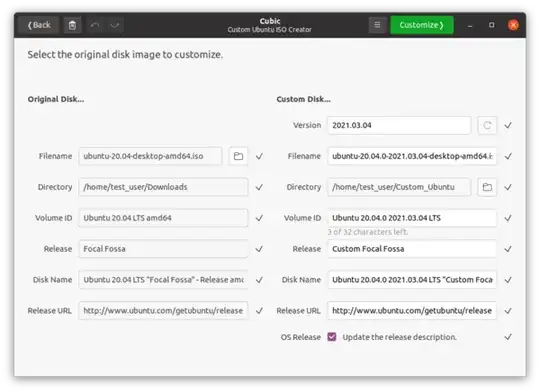Click the 'Custom Disk...' heading
Screen dimensions: 540x392
coord(303,99)
